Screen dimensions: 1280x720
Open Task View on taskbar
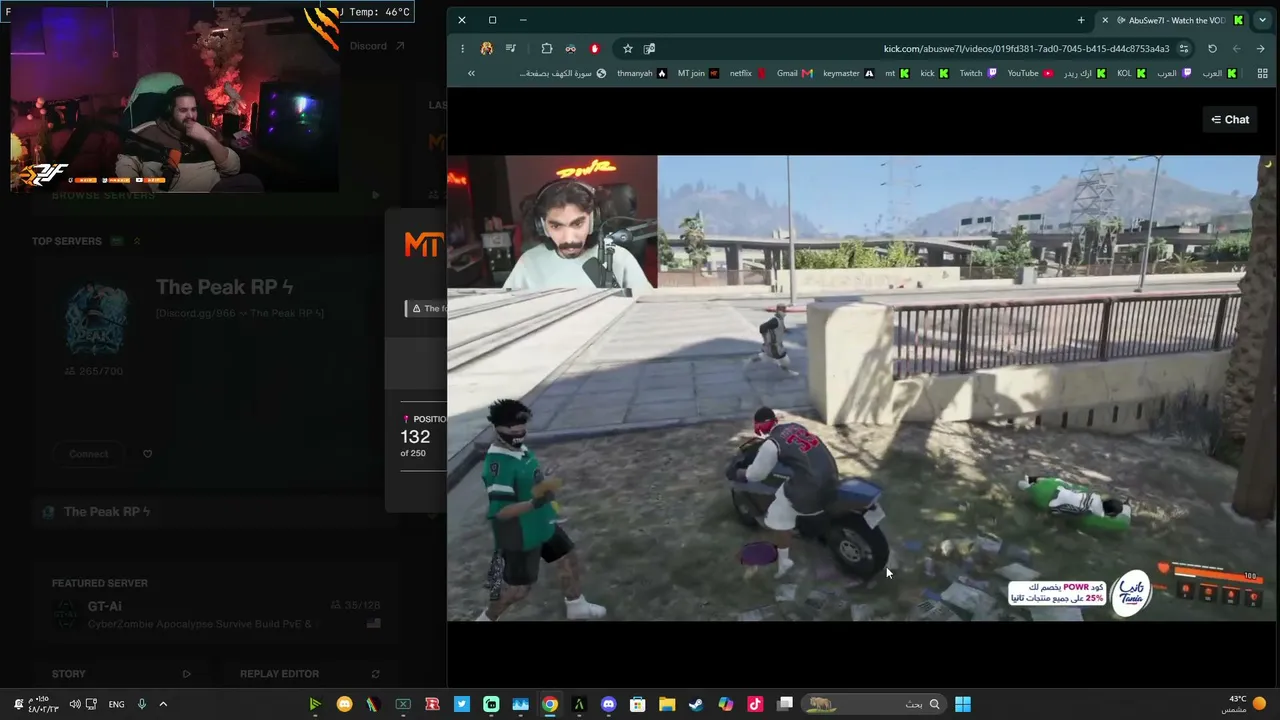(x=785, y=704)
